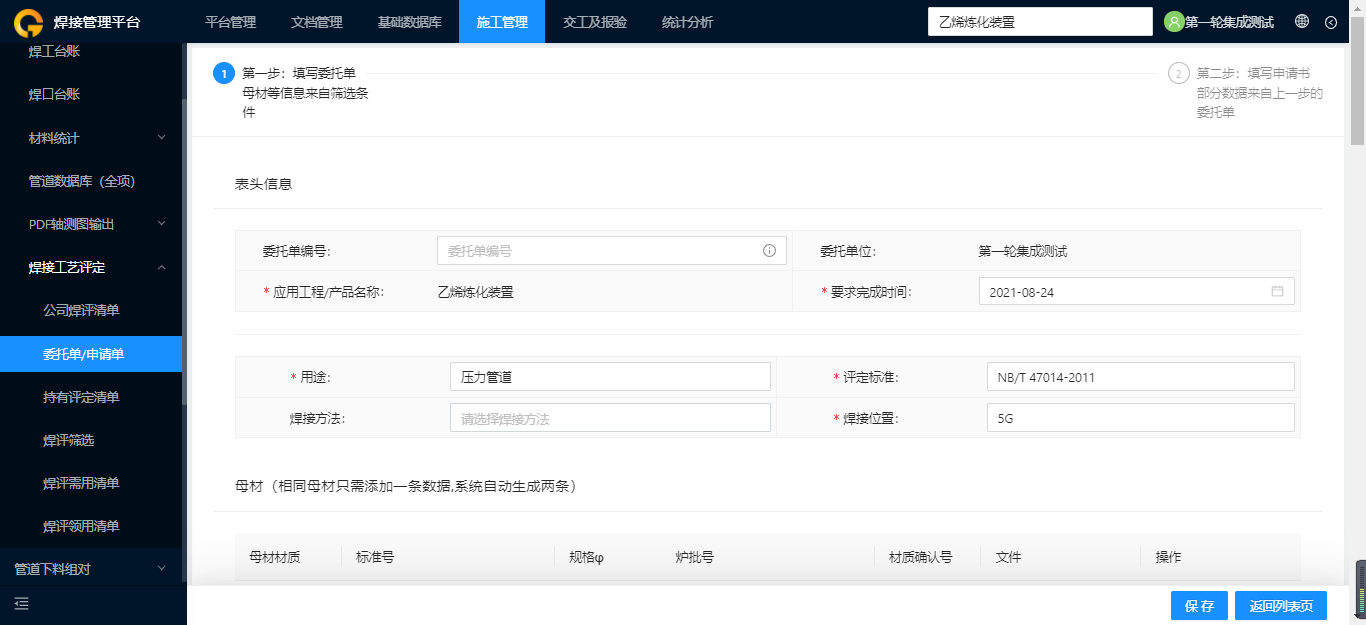Collapse 焊接工艺评定 submenu
The width and height of the screenshot is (1366, 625).
[x=162, y=267]
